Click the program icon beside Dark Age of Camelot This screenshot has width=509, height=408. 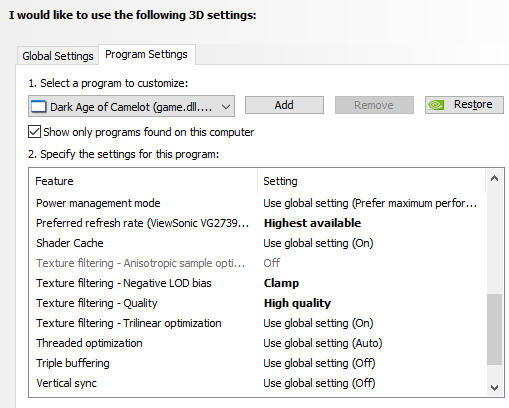point(38,107)
